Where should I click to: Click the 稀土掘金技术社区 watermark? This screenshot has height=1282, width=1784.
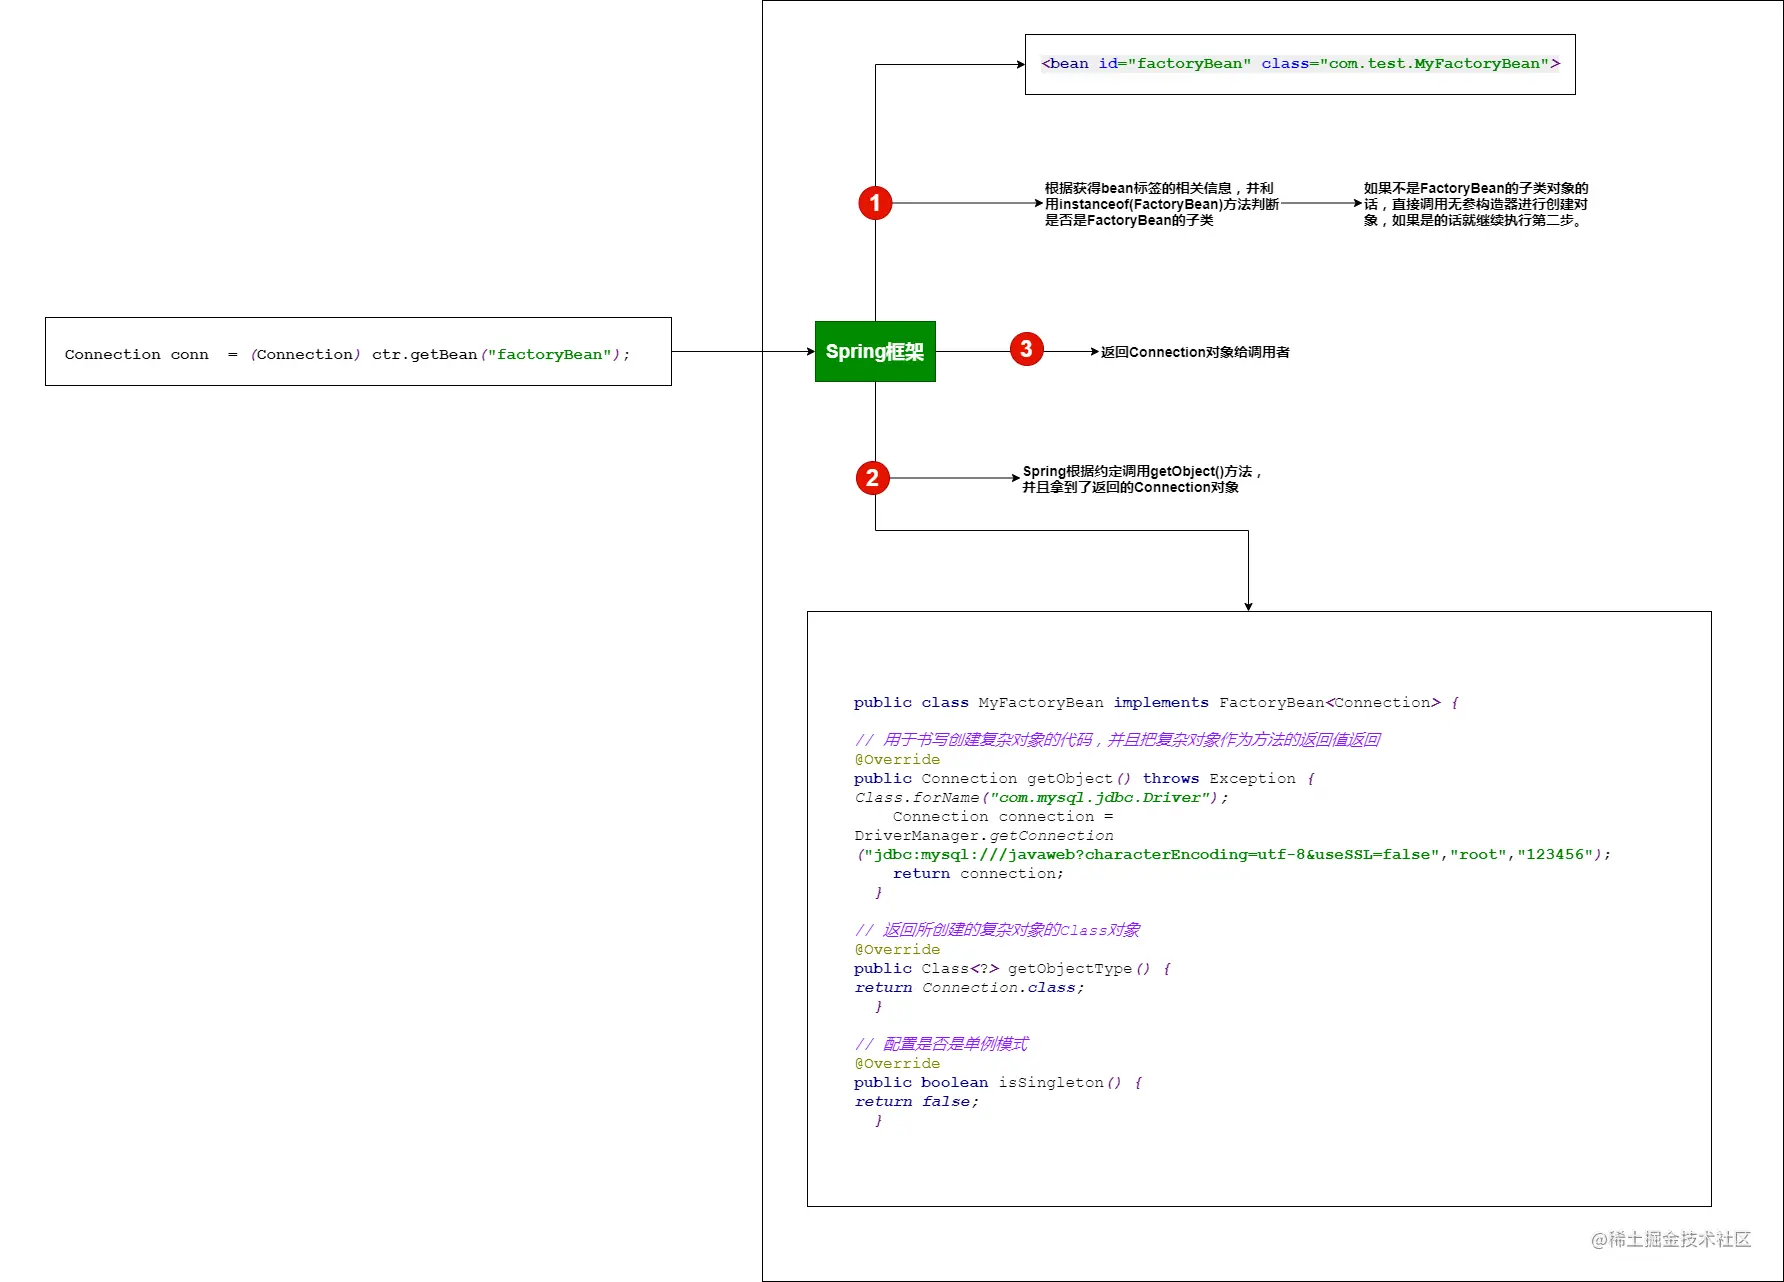[x=1670, y=1239]
